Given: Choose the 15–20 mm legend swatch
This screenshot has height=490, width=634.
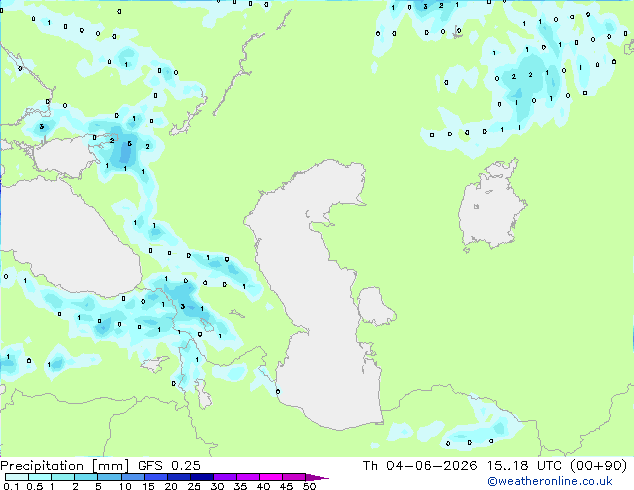Looking at the screenshot, I should pos(156,477).
